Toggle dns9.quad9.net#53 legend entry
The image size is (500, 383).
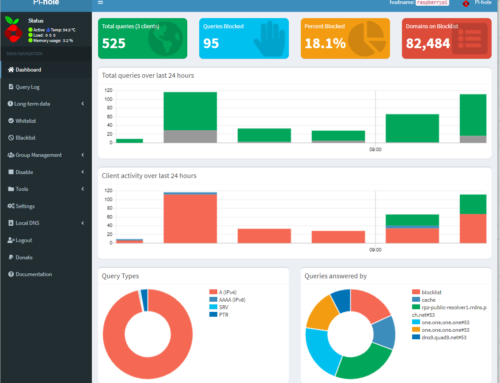click(x=439, y=337)
